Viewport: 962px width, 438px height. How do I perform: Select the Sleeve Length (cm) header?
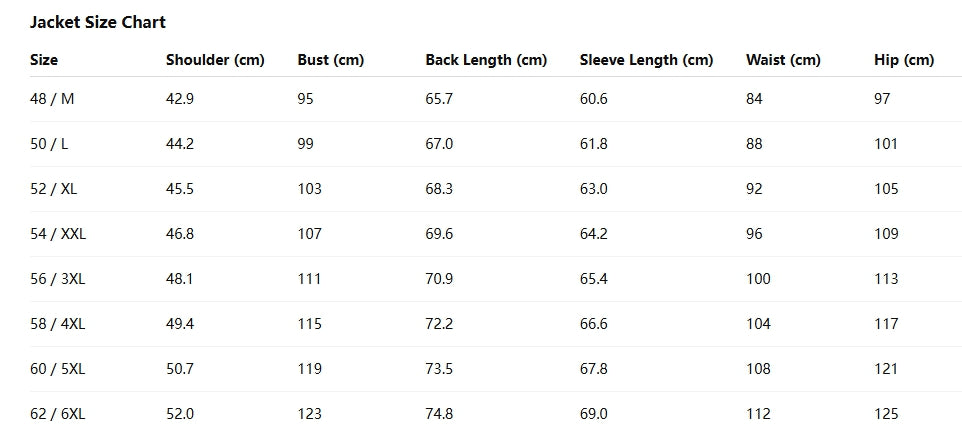(x=646, y=60)
